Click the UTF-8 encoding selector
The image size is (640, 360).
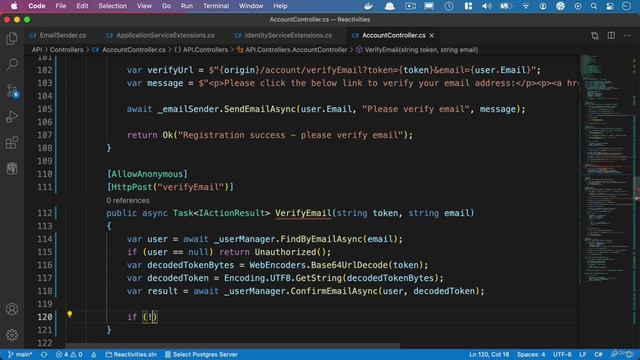(562, 354)
